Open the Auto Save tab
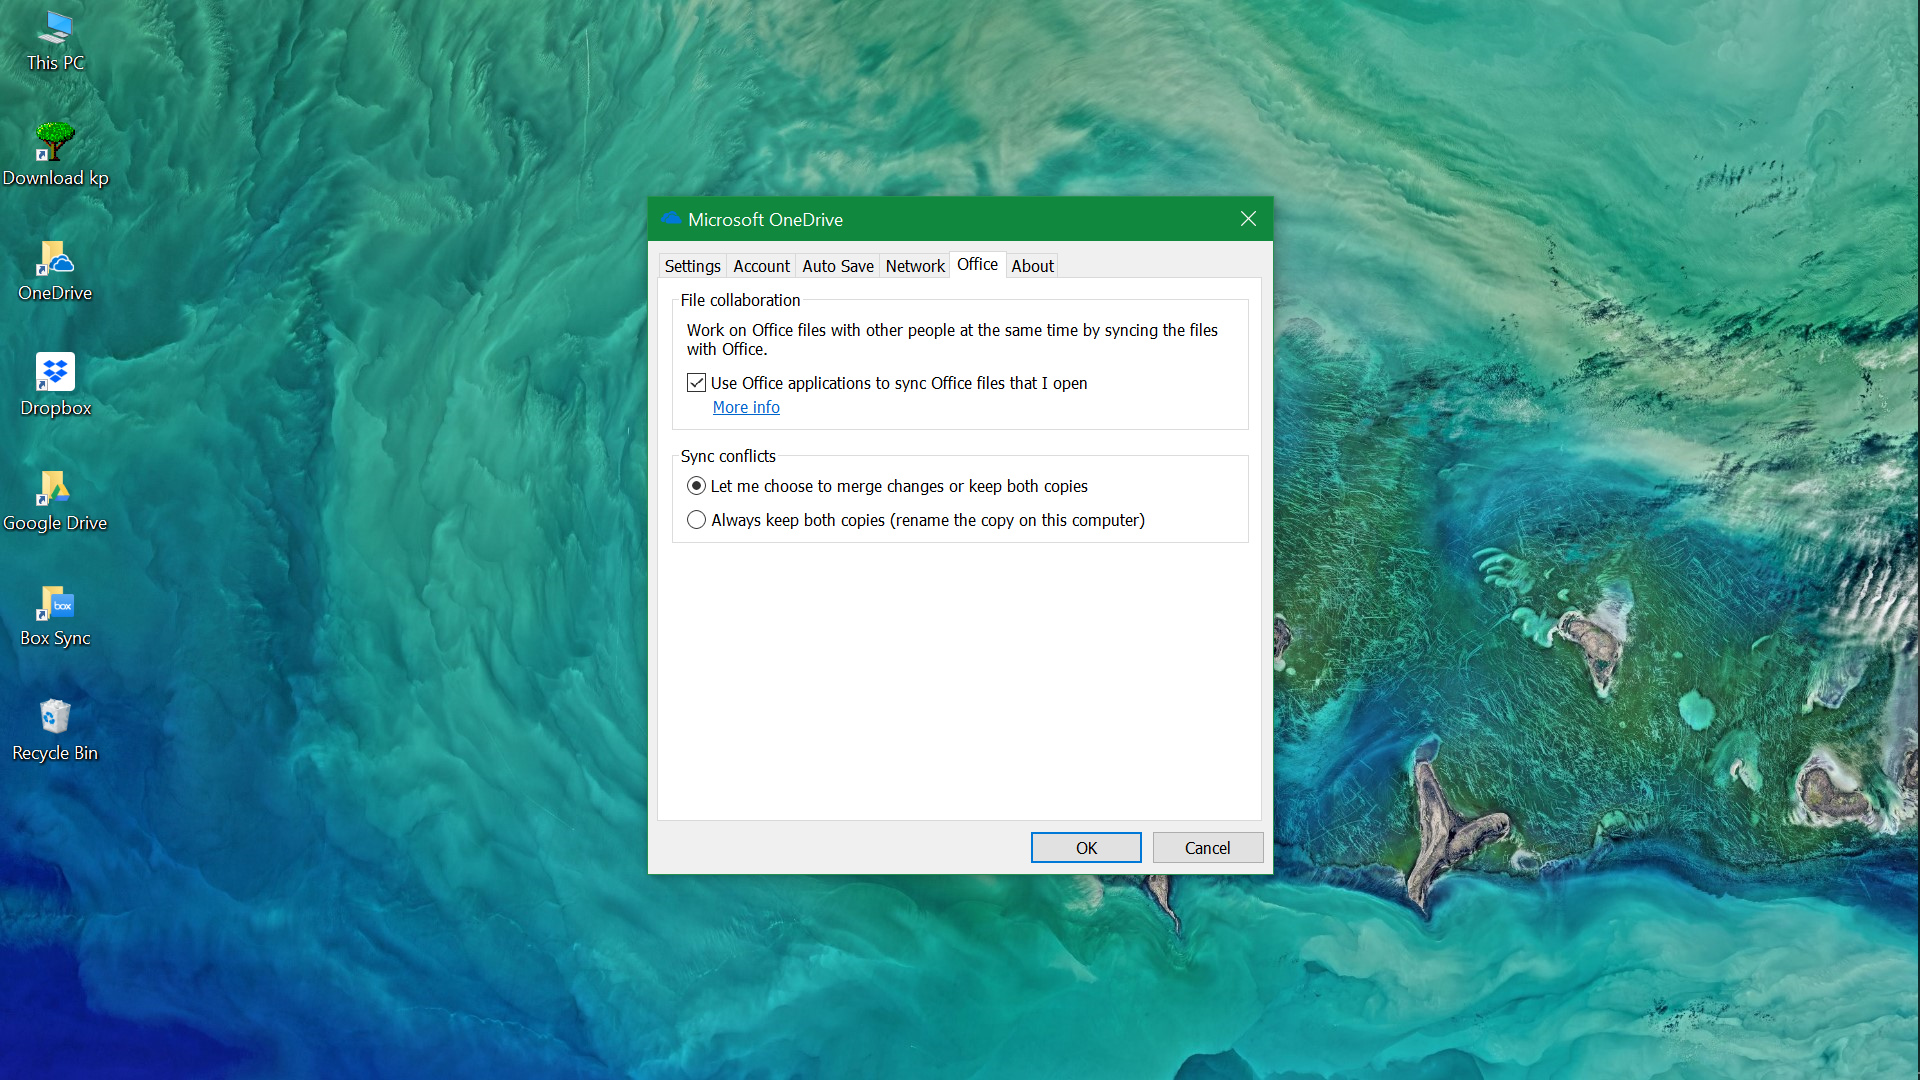Screen dimensions: 1920x1080 click(837, 266)
